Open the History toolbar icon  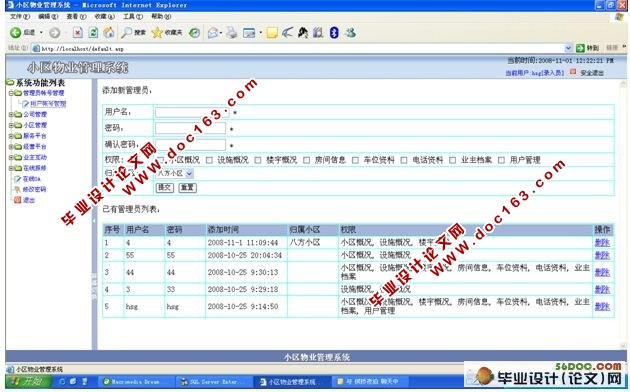pos(194,33)
